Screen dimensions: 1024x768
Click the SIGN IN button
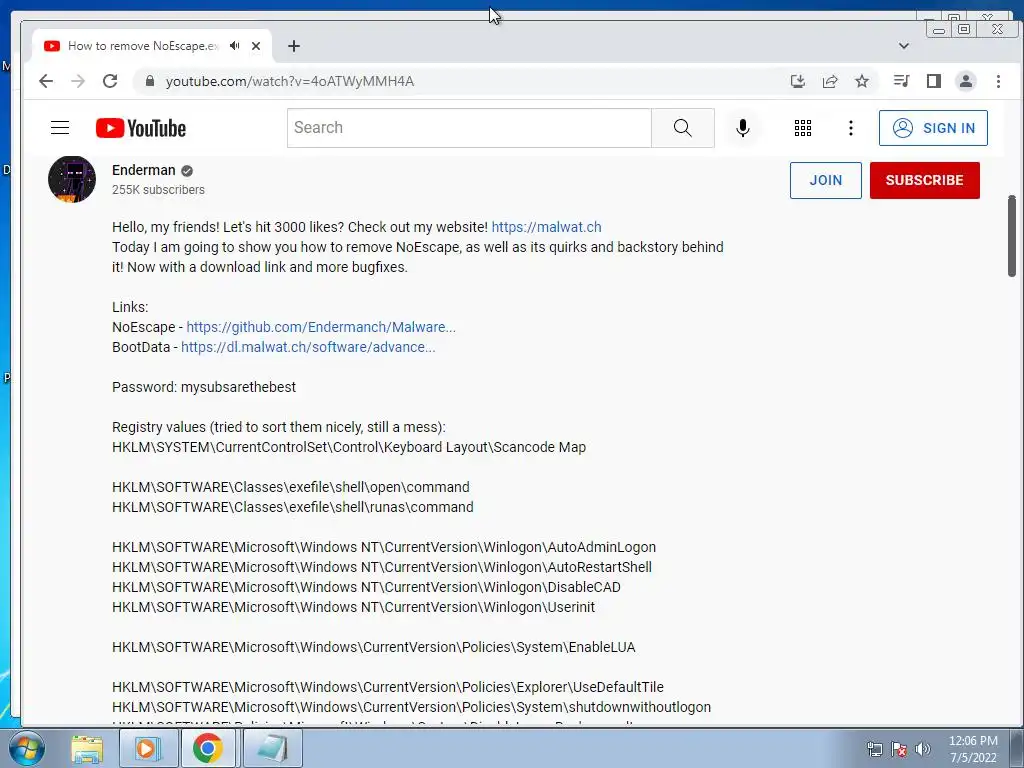(x=933, y=128)
